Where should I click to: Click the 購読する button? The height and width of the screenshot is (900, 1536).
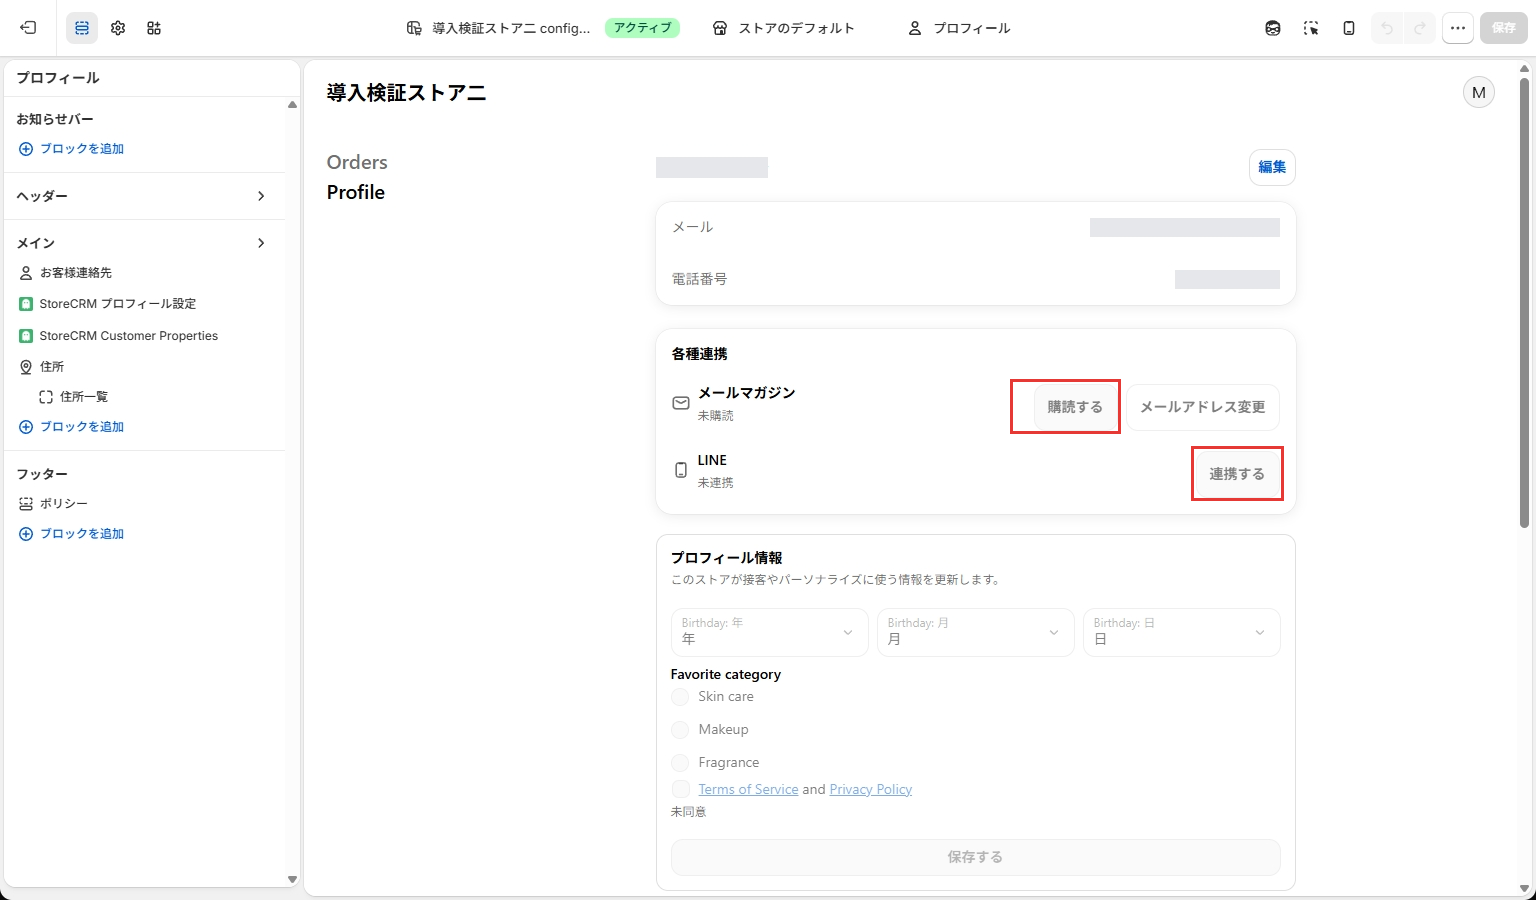coord(1075,407)
